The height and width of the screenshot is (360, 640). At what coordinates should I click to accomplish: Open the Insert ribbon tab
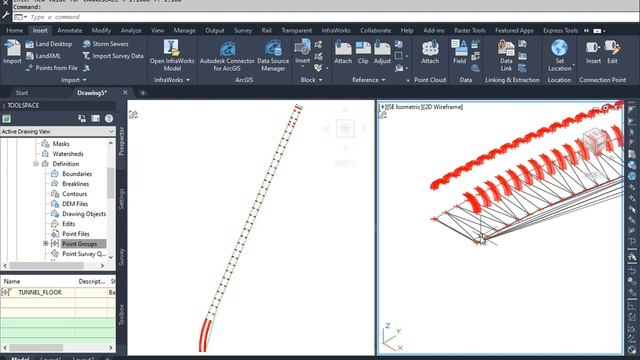pos(40,30)
